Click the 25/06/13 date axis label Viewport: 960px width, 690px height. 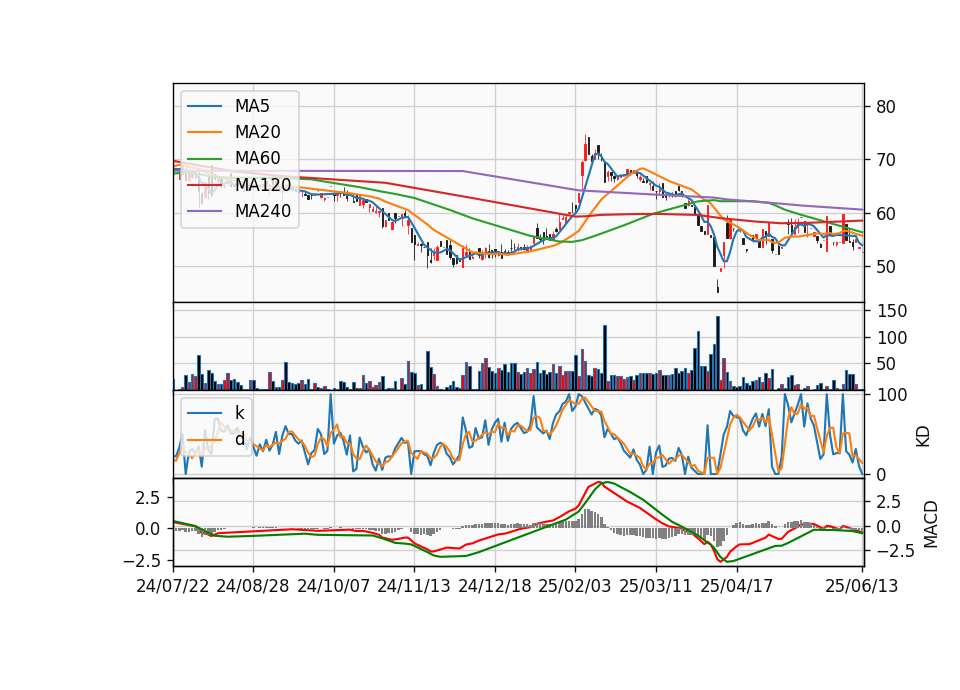click(861, 586)
